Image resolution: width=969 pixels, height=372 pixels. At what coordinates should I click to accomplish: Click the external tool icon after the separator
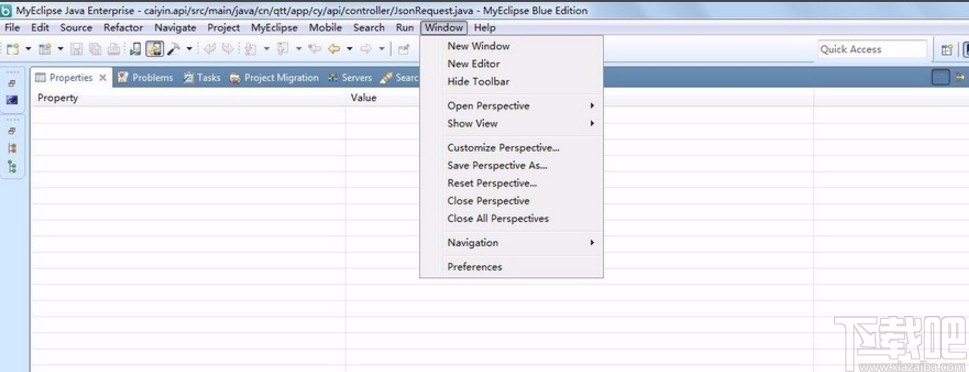(x=404, y=49)
